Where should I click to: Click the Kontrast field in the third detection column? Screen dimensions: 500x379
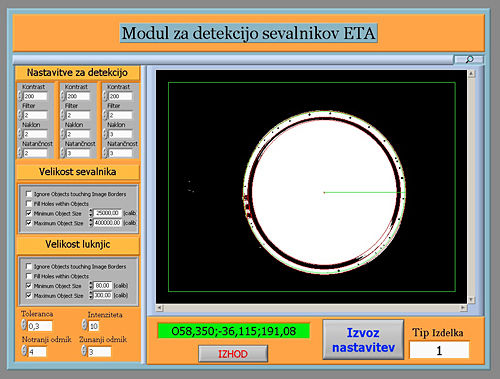tap(120, 96)
